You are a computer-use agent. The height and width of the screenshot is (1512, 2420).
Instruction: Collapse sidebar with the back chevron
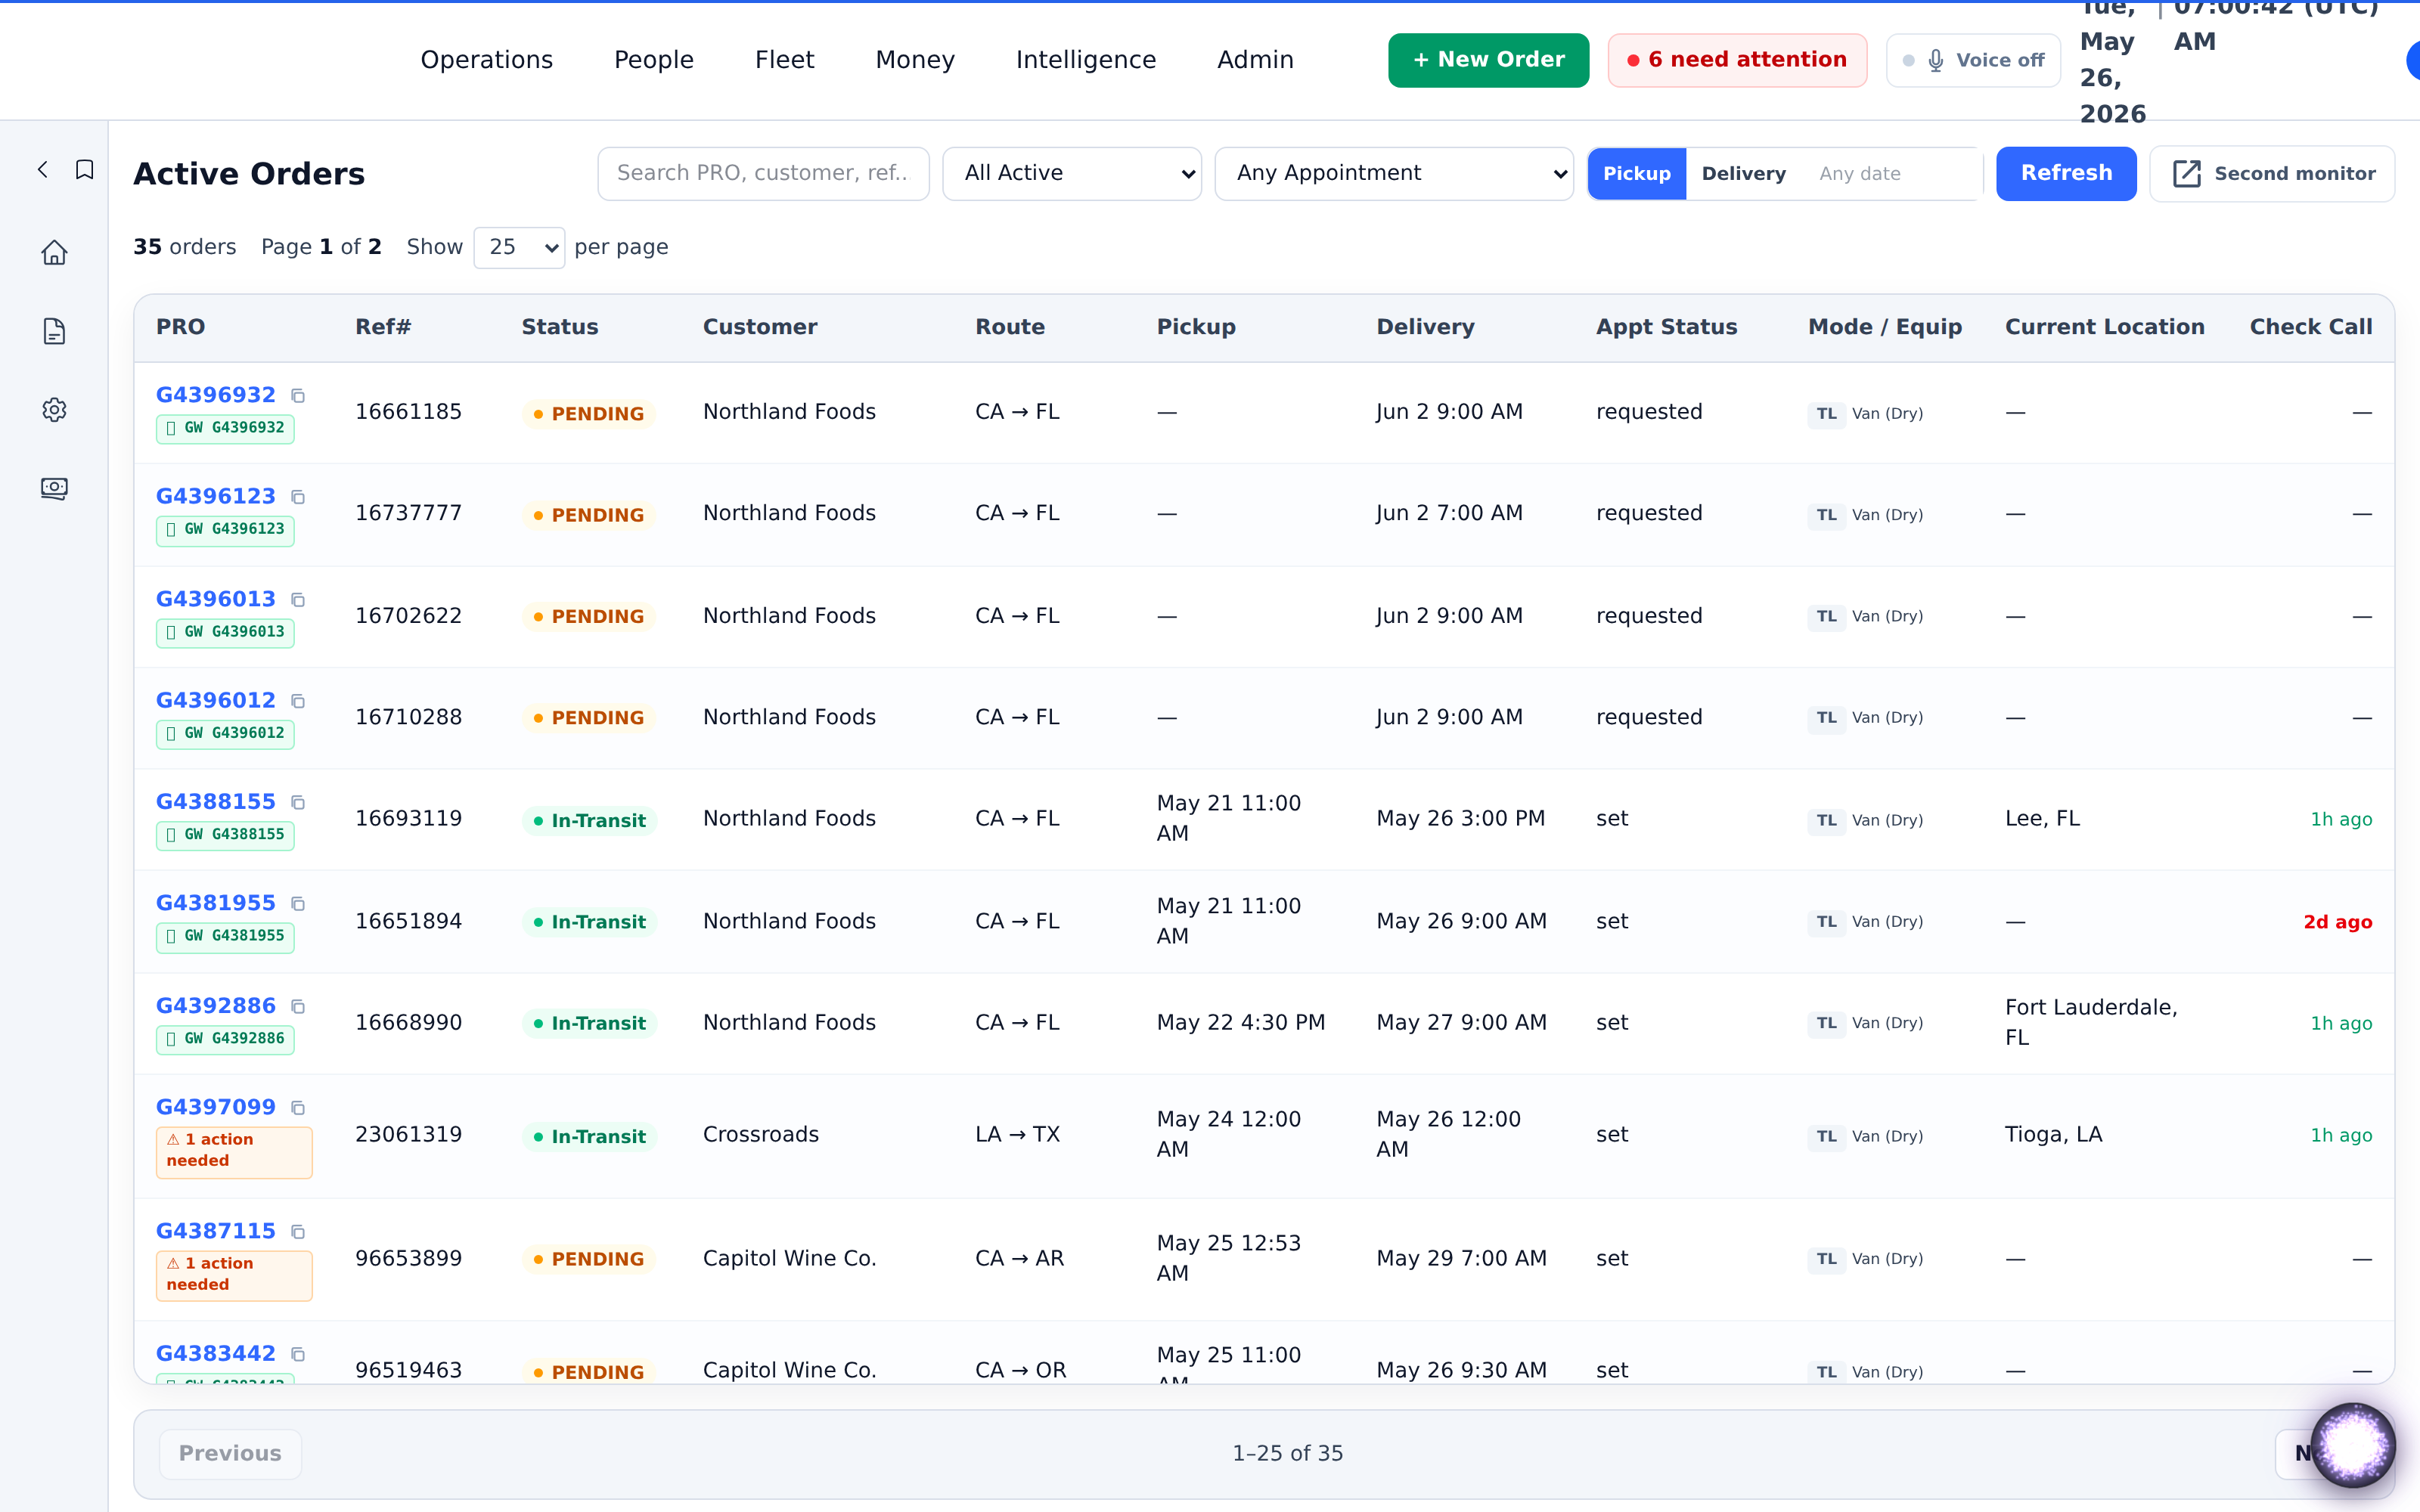click(43, 170)
